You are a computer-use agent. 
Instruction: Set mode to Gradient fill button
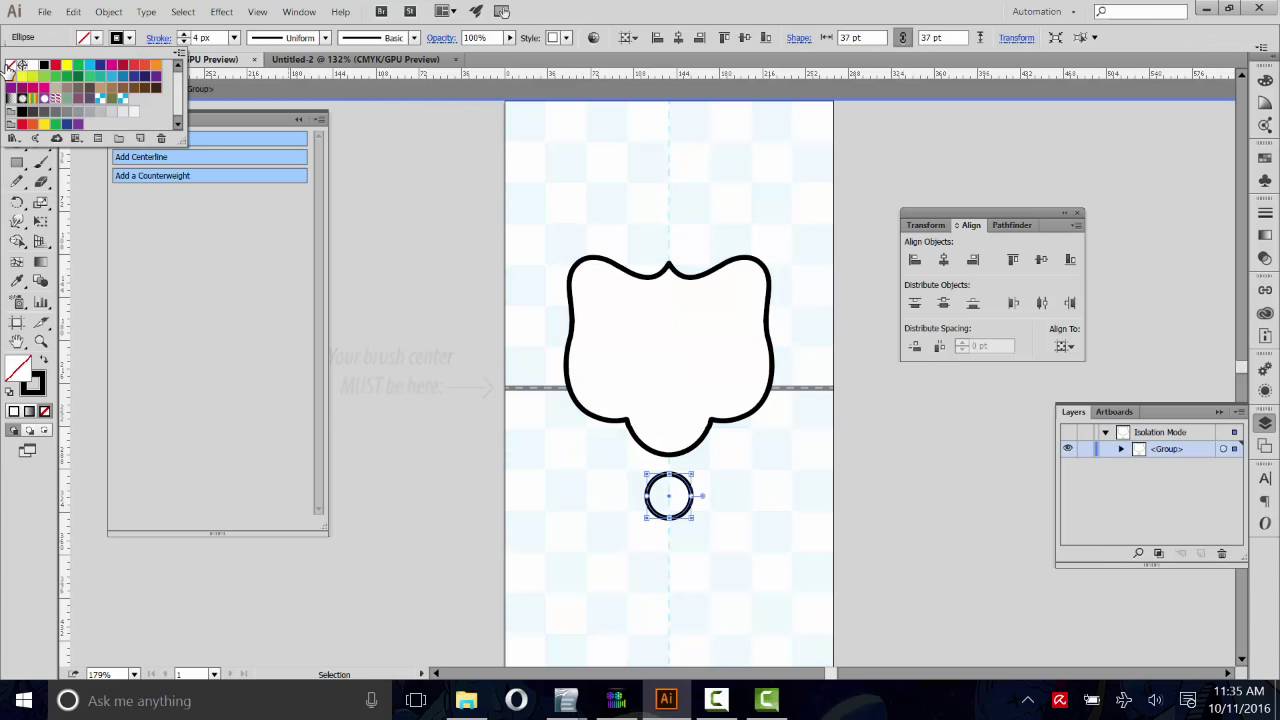29,411
